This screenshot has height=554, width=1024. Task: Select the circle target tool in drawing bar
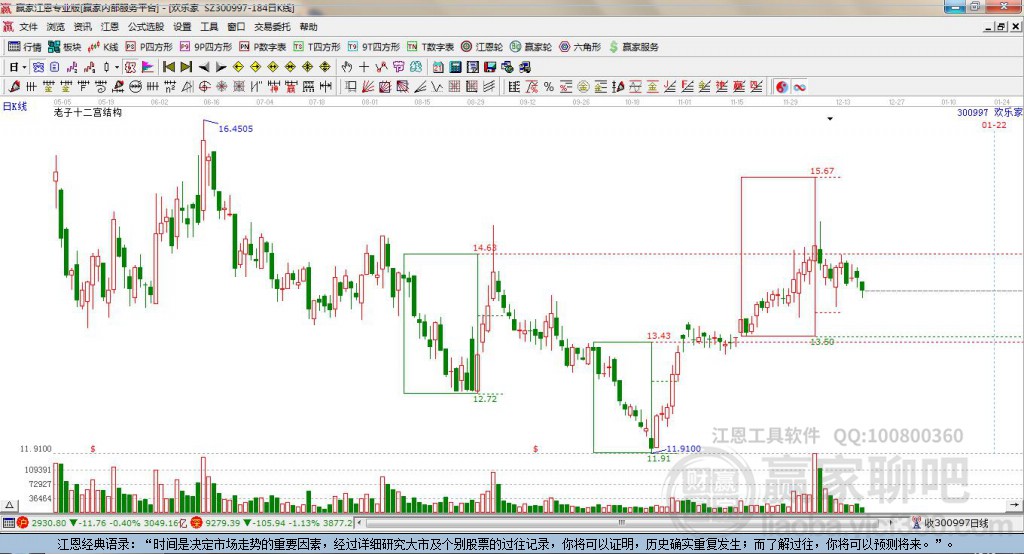(204, 87)
